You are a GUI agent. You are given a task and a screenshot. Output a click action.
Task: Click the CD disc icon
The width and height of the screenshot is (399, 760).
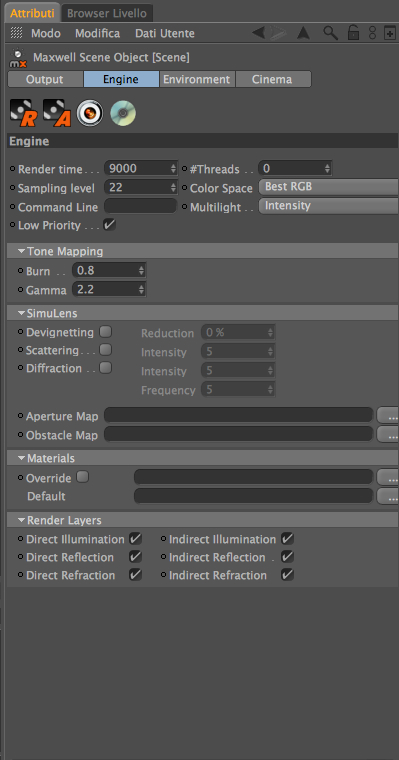click(123, 113)
